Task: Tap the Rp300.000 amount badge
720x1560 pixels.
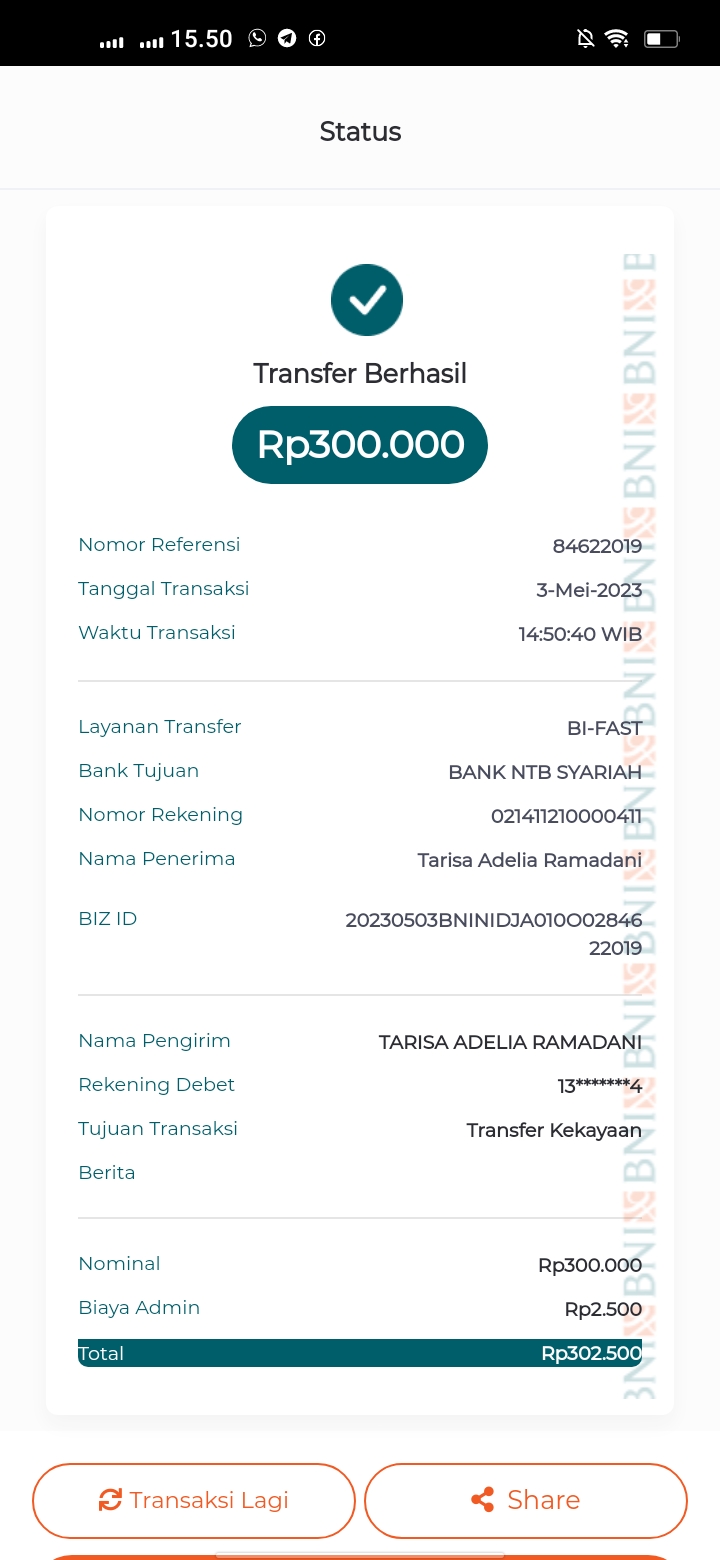Action: coord(360,445)
